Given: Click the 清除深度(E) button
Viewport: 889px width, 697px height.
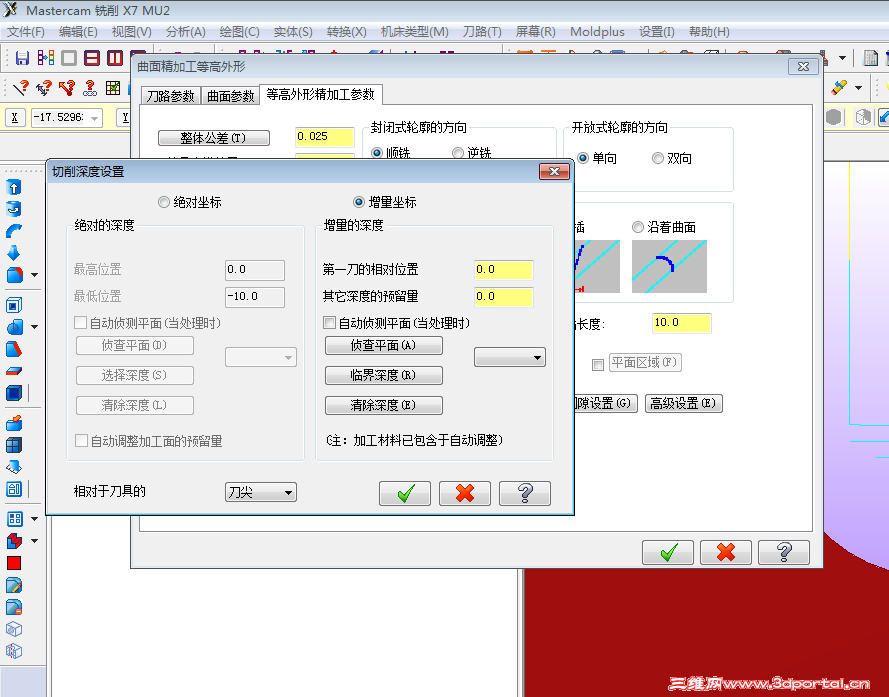Looking at the screenshot, I should click(x=383, y=405).
